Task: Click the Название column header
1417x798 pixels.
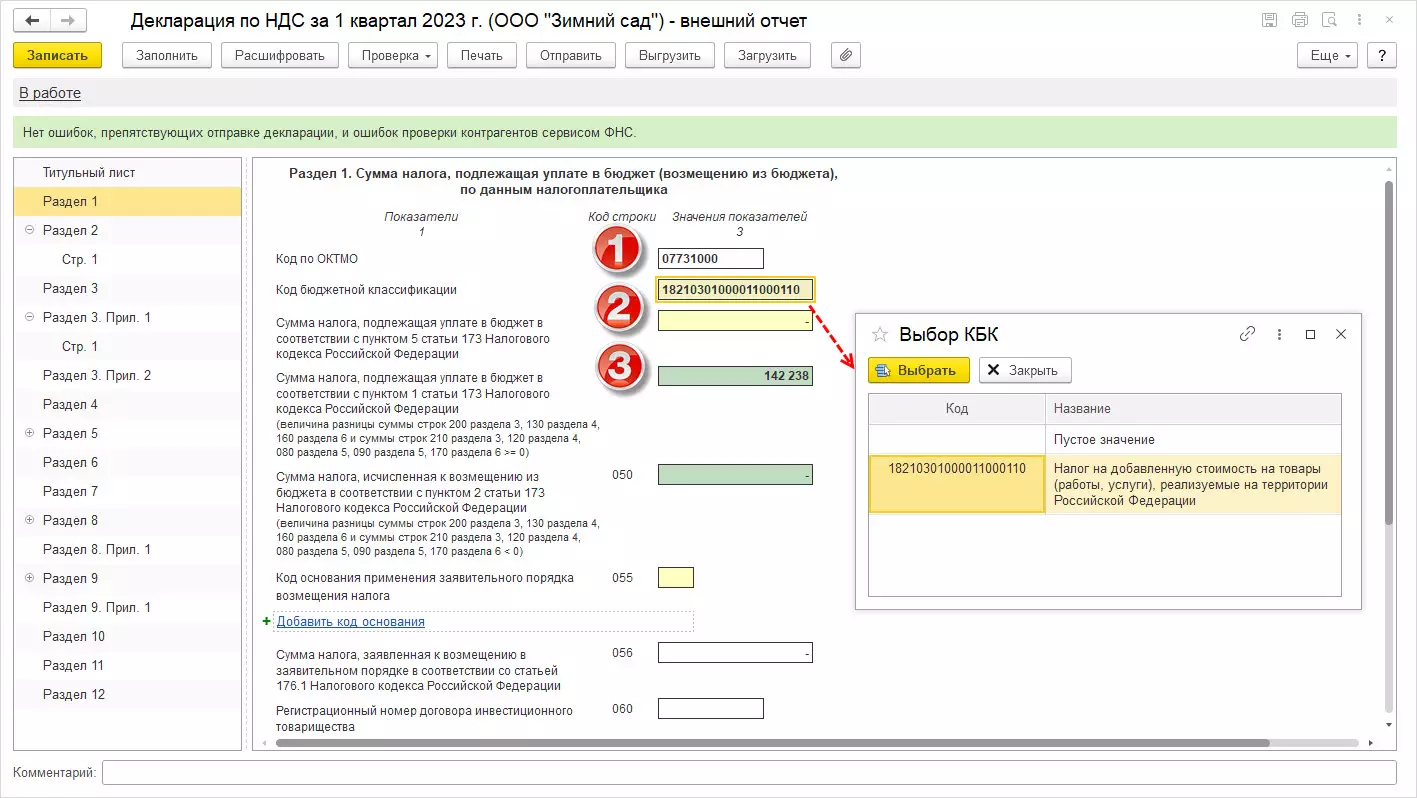Action: click(1193, 409)
